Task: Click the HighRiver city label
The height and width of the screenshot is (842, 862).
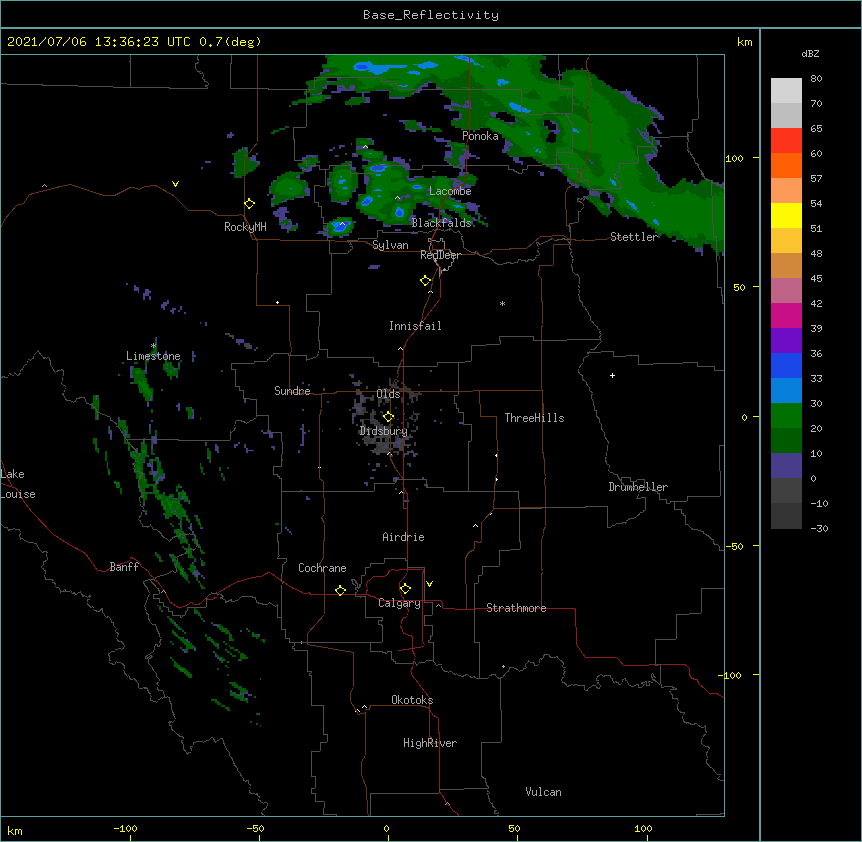Action: [x=430, y=743]
